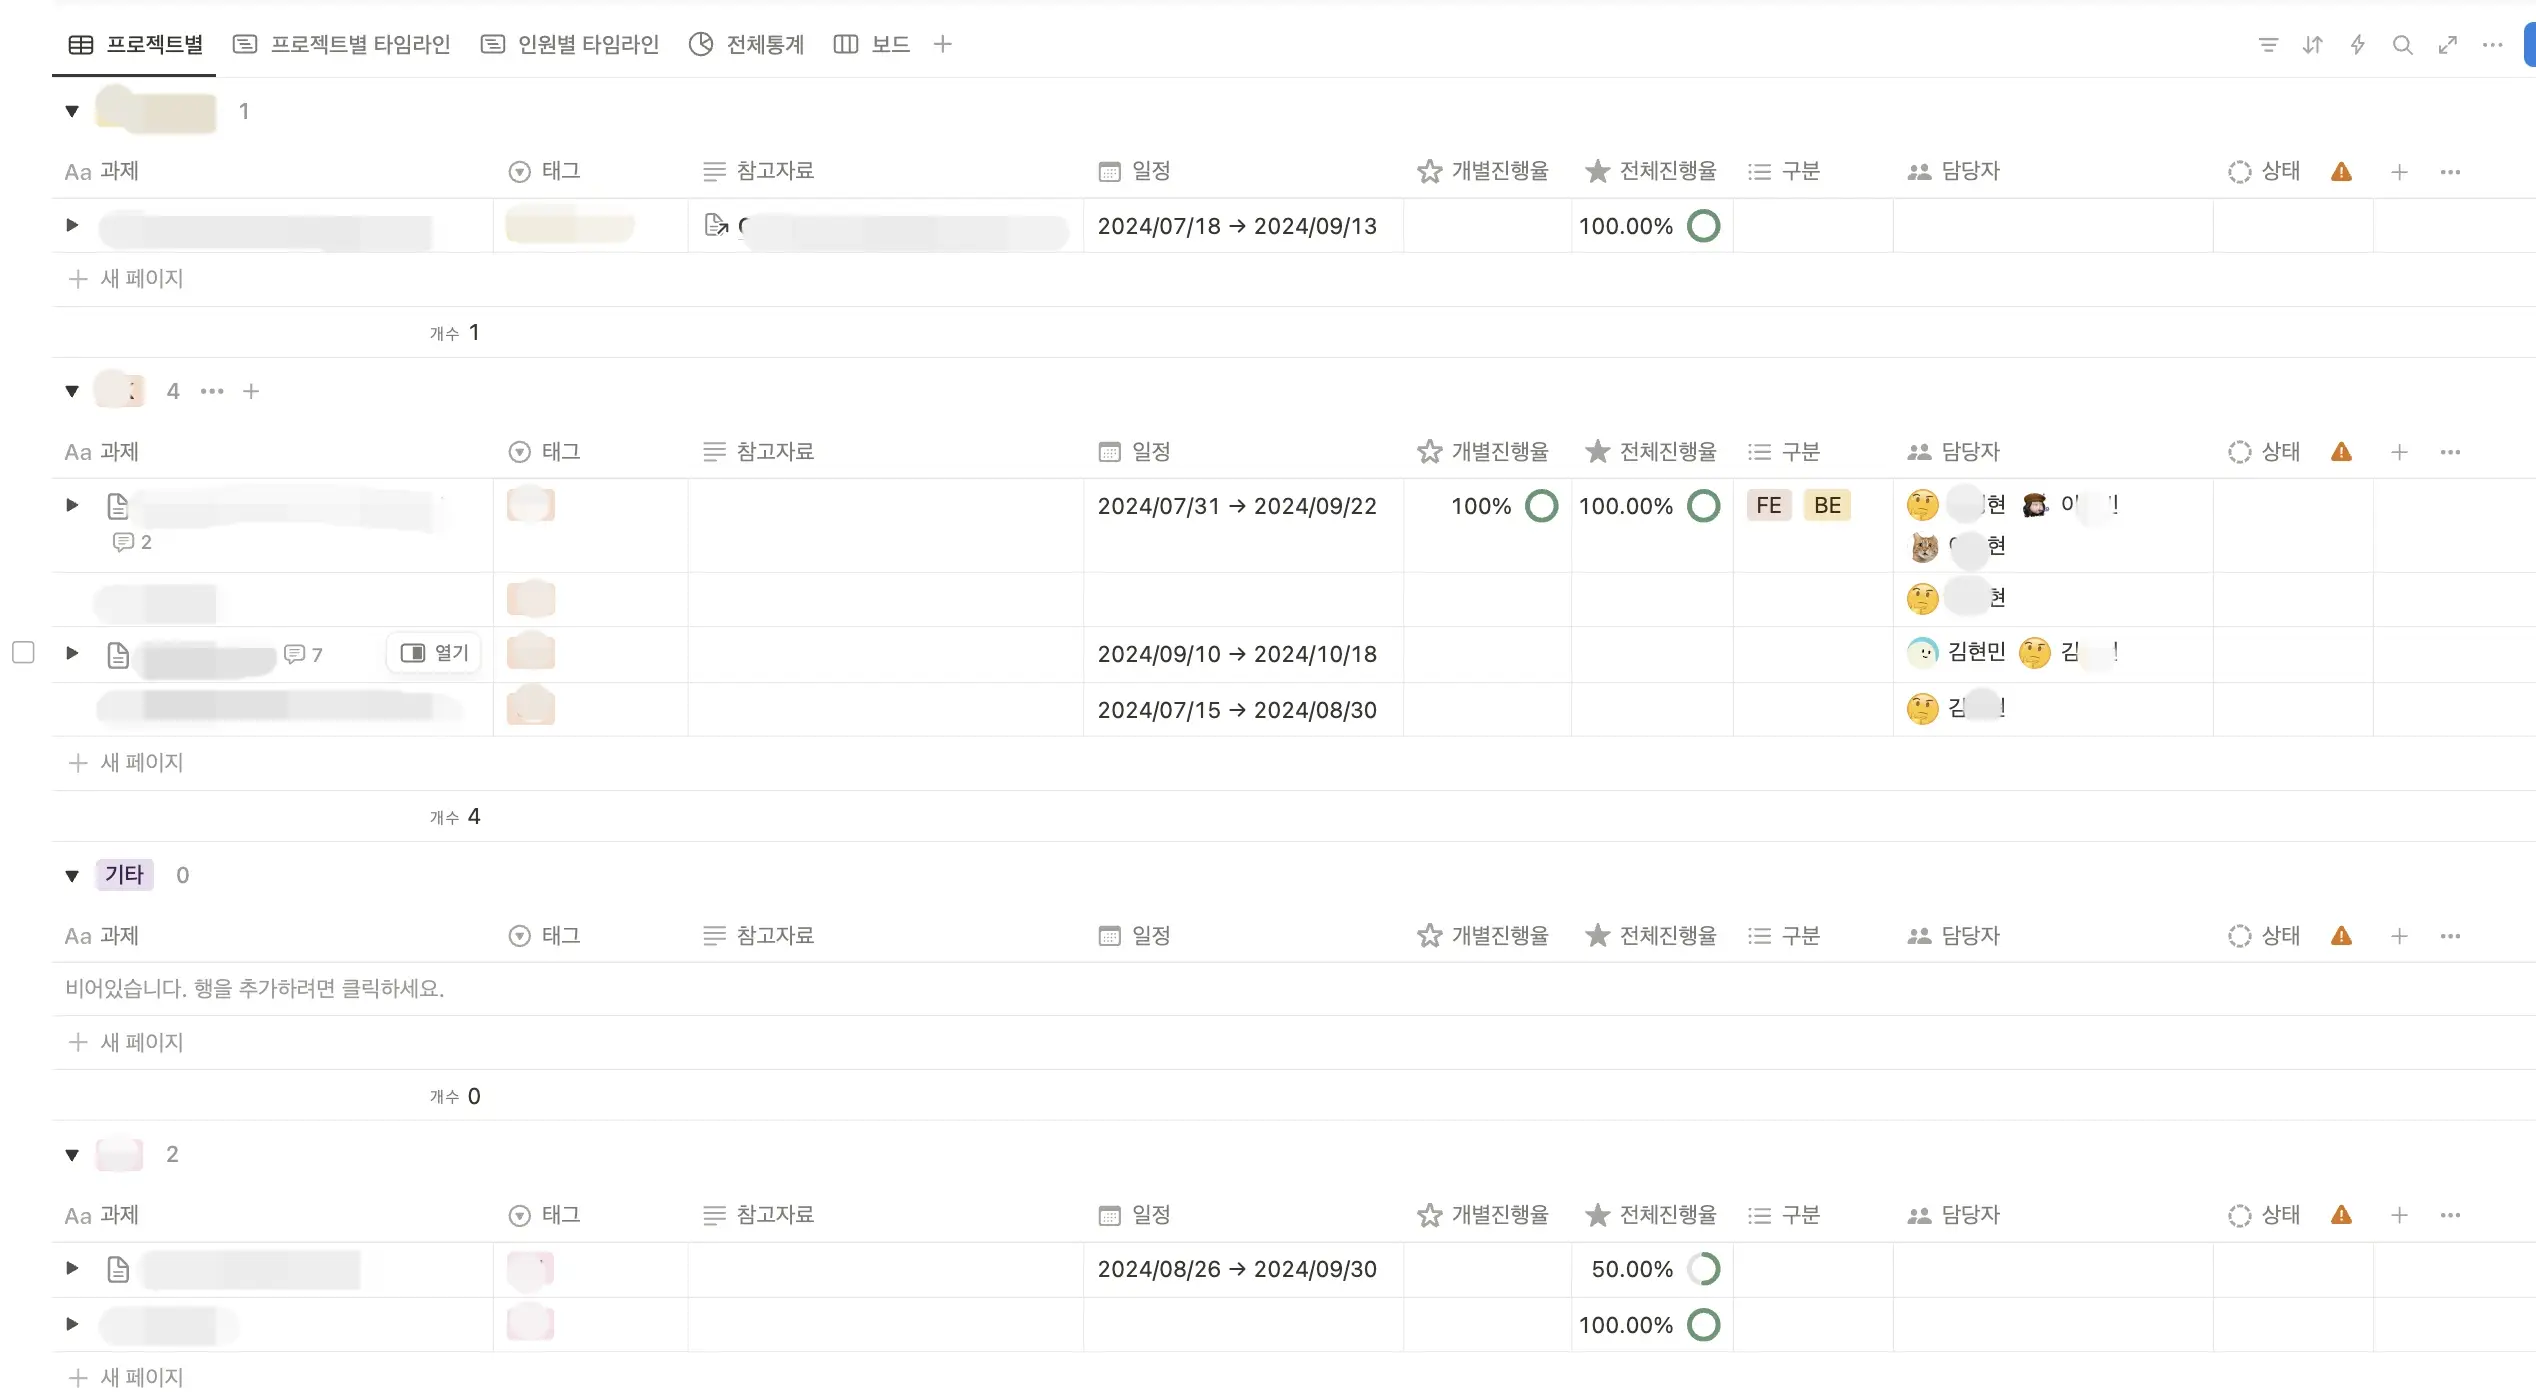Collapse the 기타 group
This screenshot has width=2536, height=1398.
72,876
